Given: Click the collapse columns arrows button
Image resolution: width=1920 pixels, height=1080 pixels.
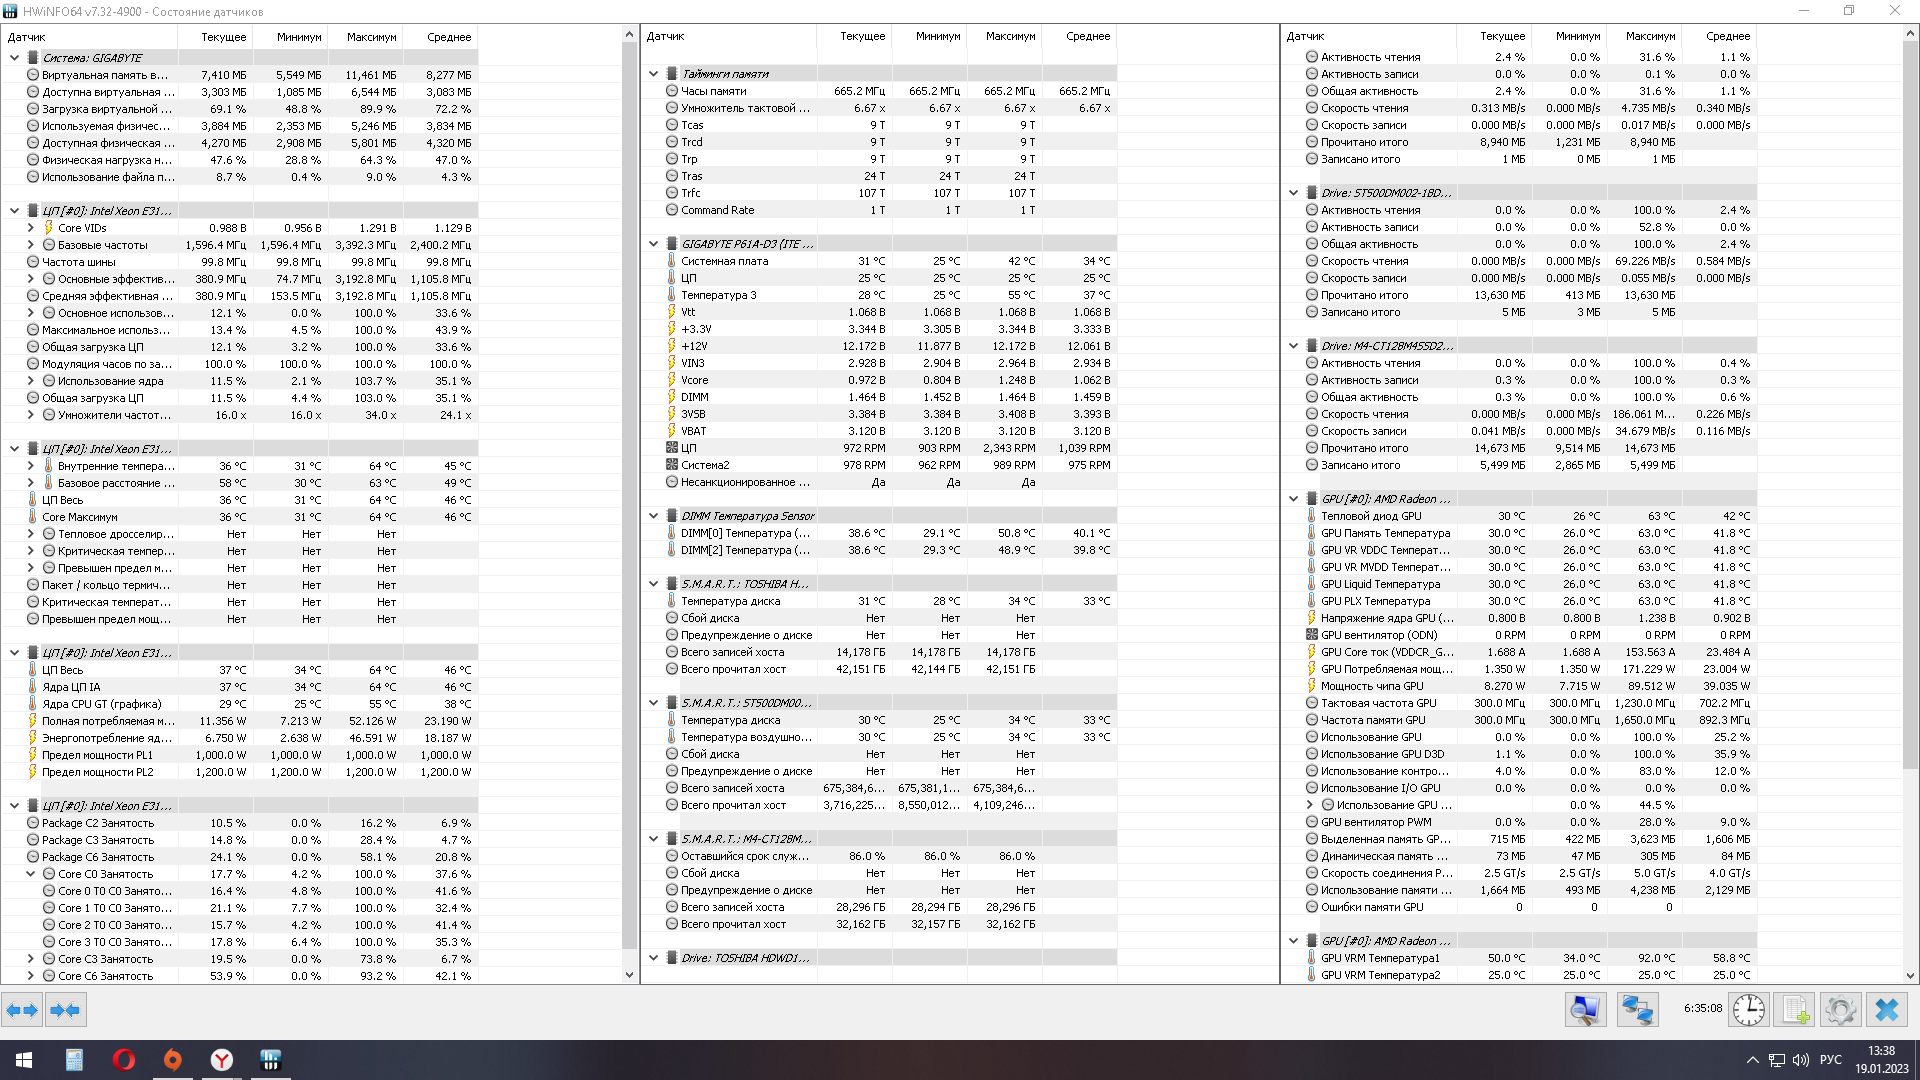Looking at the screenshot, I should click(65, 1010).
